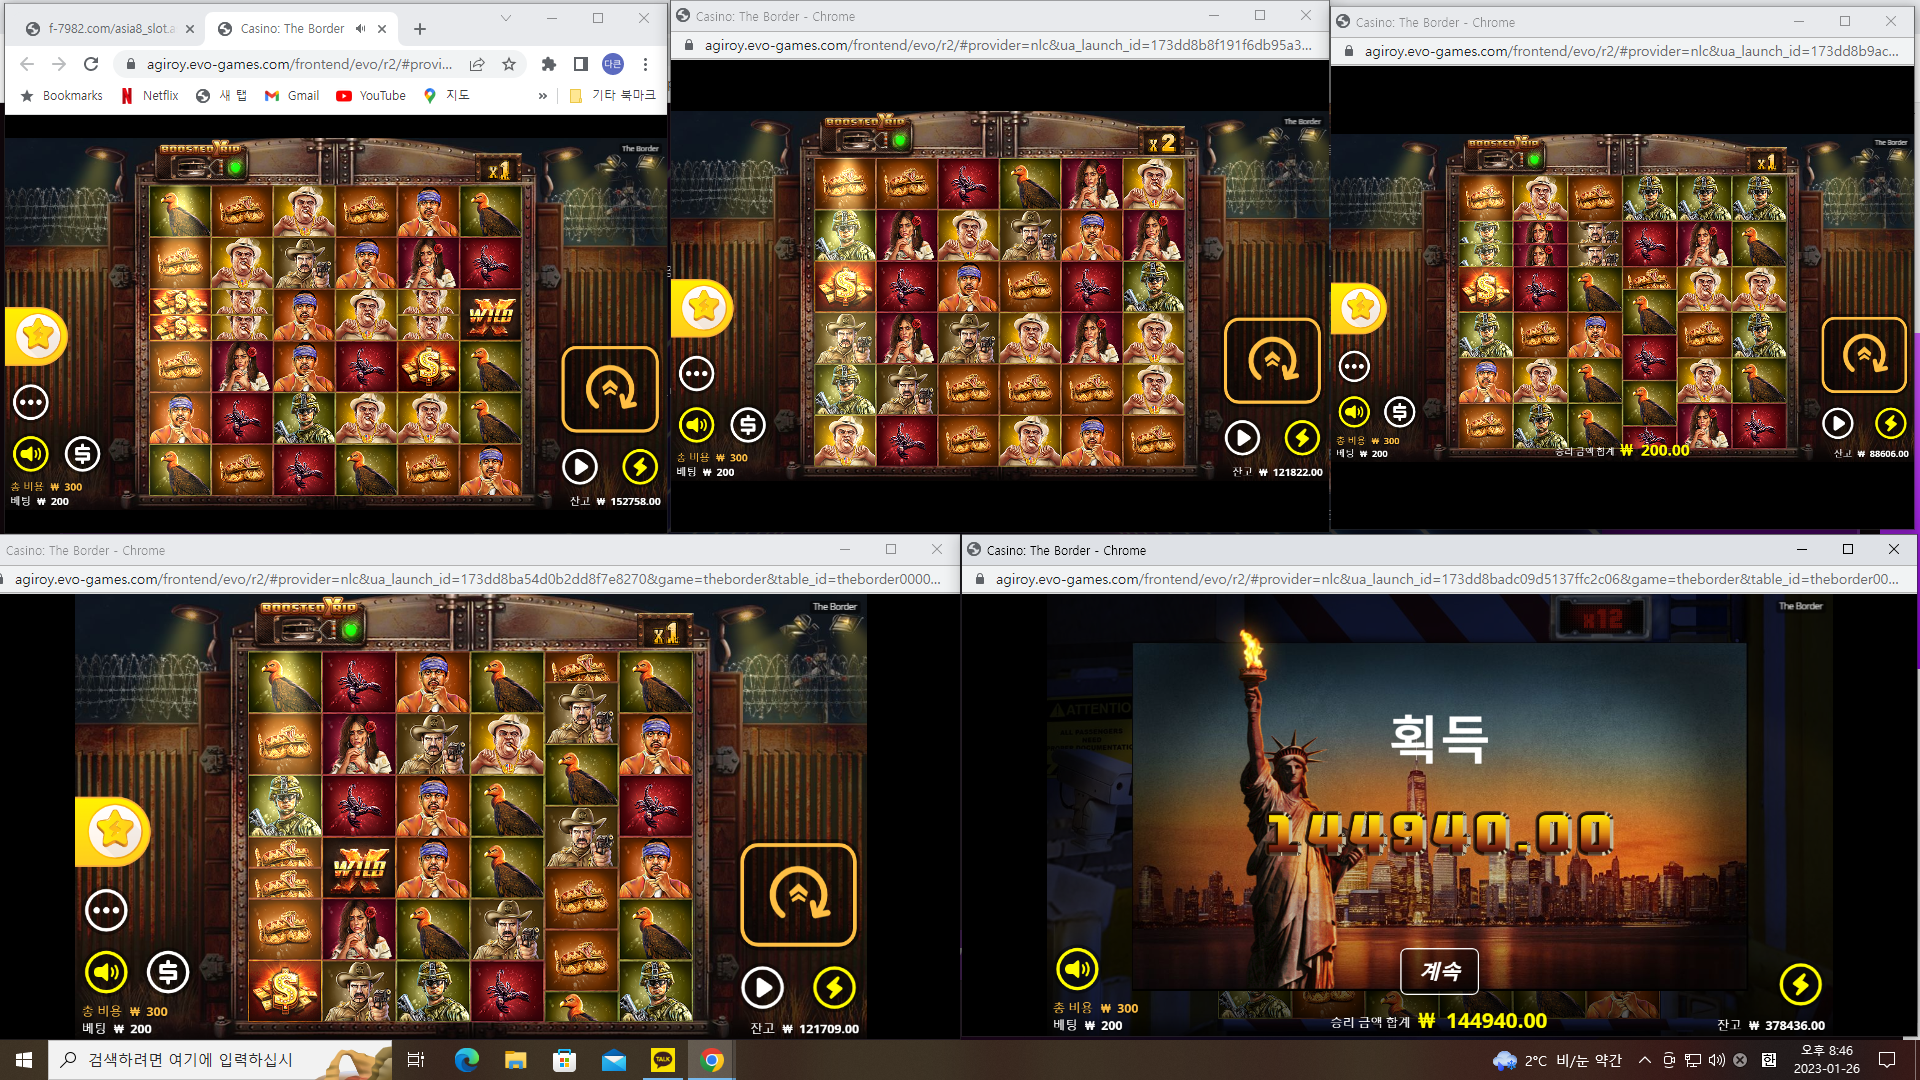Image resolution: width=1920 pixels, height=1080 pixels.
Task: Click the spin button in the 88606.00 balance game
Action: tap(1864, 354)
